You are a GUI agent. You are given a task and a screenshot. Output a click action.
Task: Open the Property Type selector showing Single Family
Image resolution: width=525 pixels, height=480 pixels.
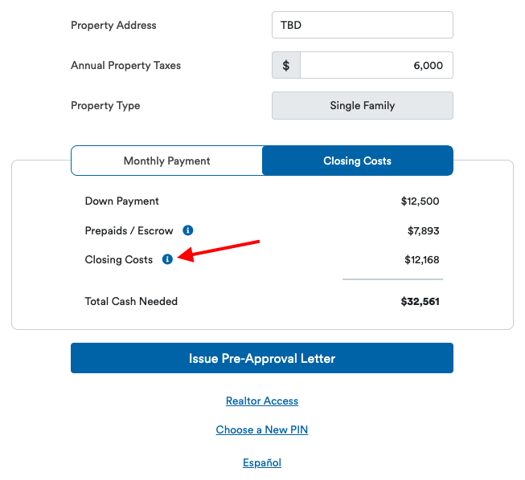363,105
